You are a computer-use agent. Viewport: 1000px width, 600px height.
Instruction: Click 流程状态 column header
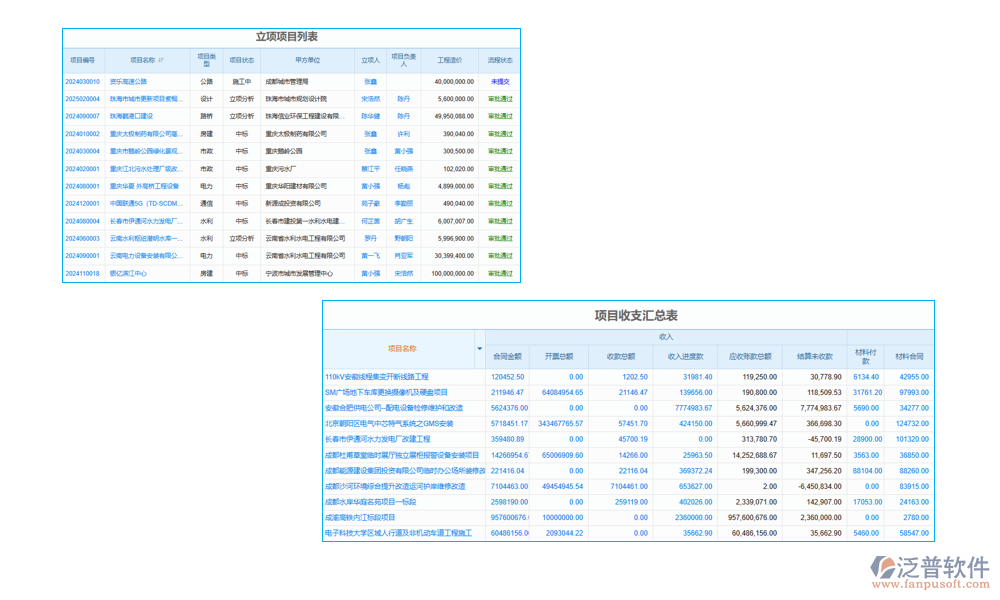[x=500, y=60]
